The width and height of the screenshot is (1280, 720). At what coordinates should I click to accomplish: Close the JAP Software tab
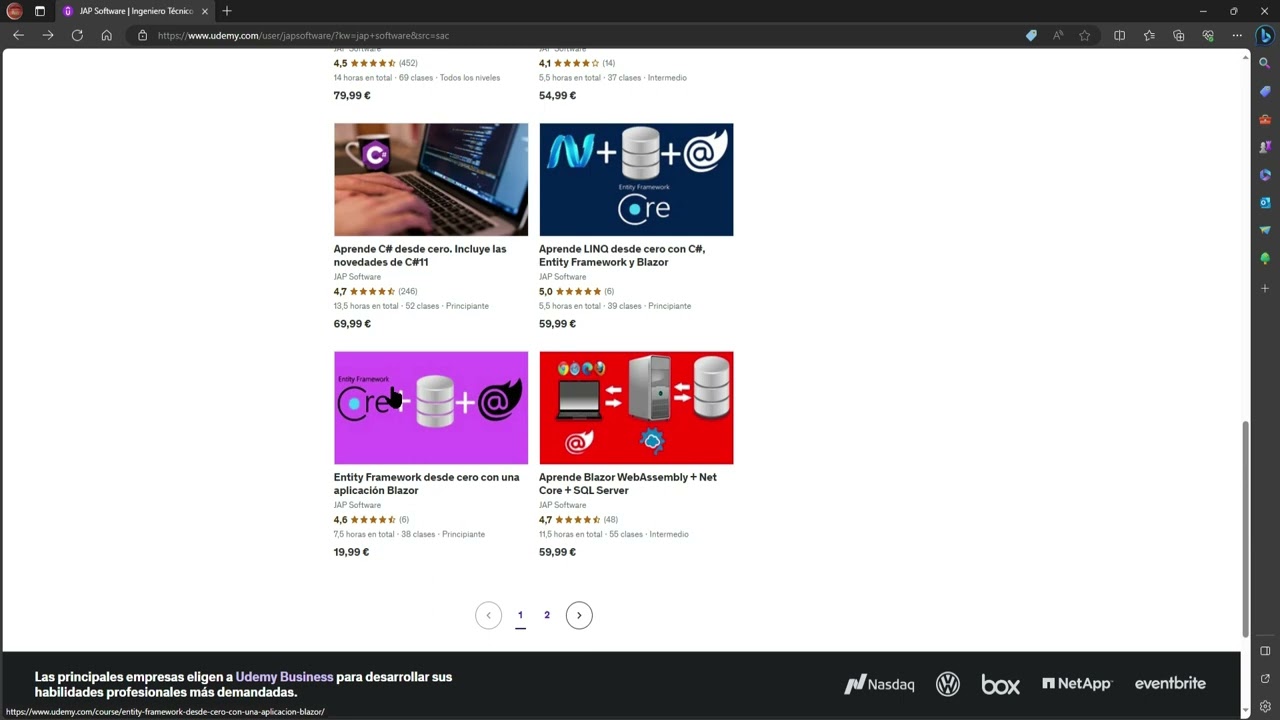(x=204, y=11)
